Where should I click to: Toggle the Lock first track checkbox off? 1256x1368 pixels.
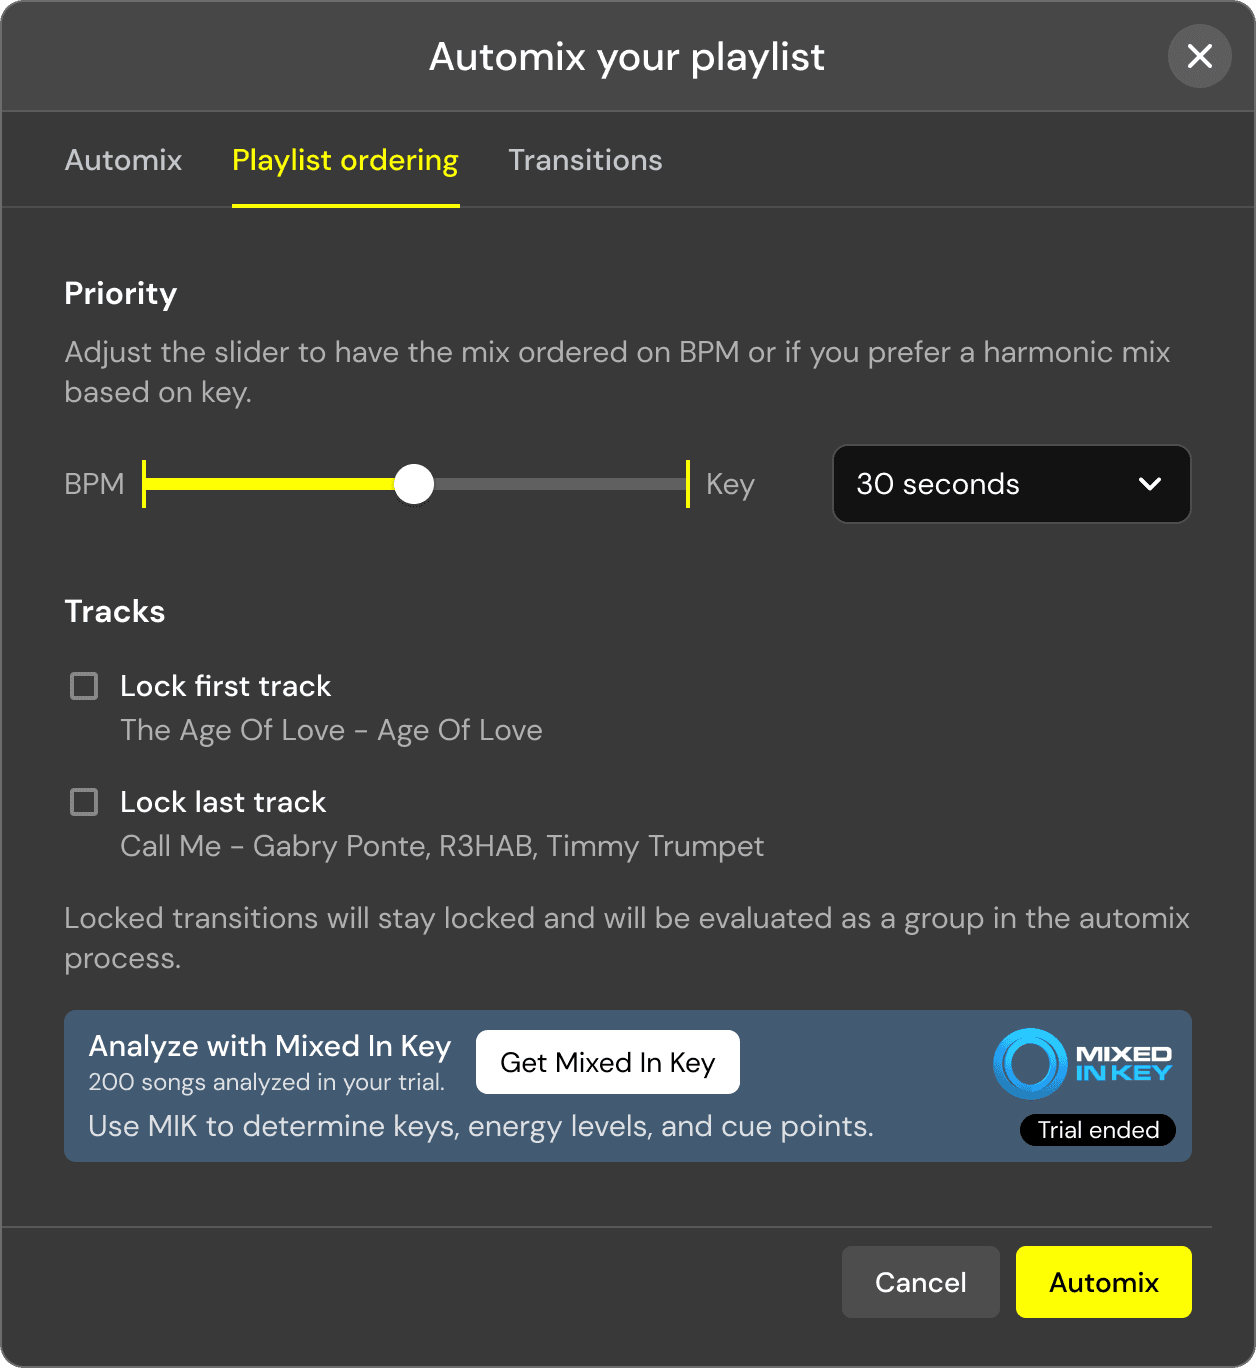click(84, 686)
